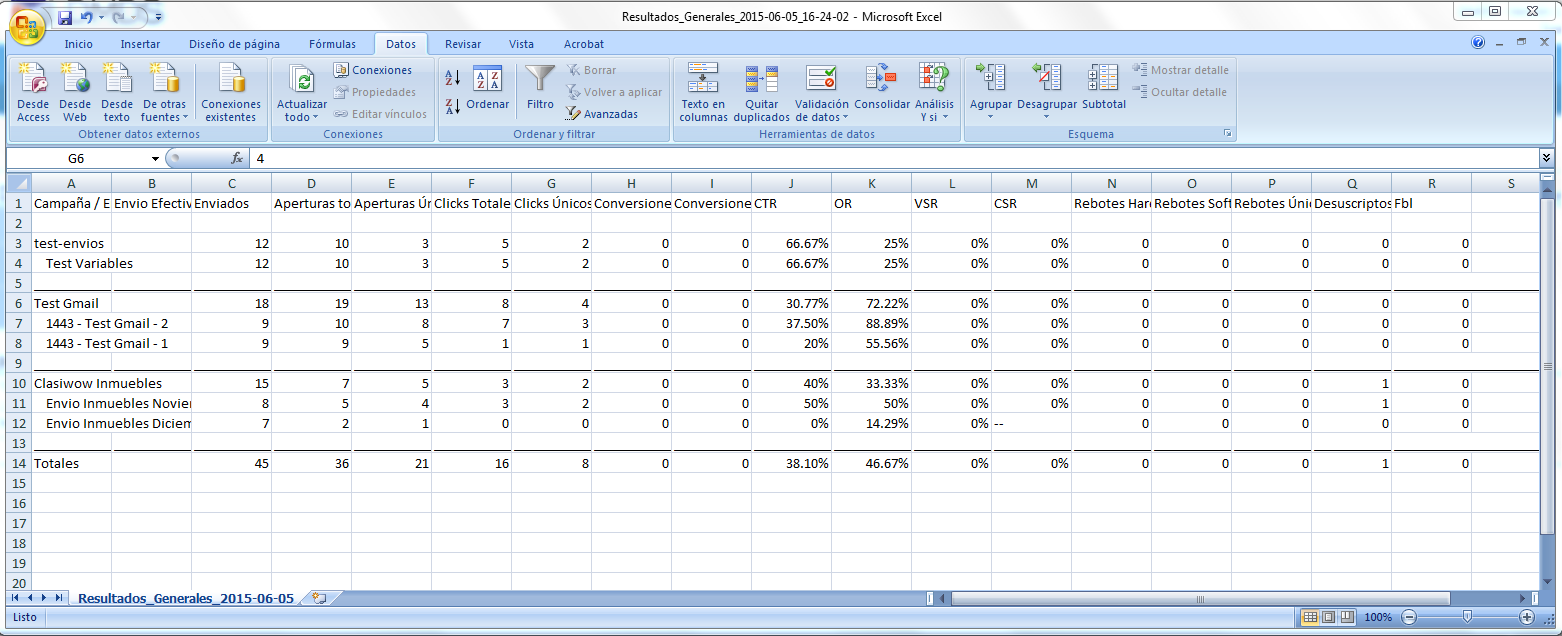Click the Avanzadas filter button
The image size is (1562, 636).
pyautogui.click(x=602, y=114)
